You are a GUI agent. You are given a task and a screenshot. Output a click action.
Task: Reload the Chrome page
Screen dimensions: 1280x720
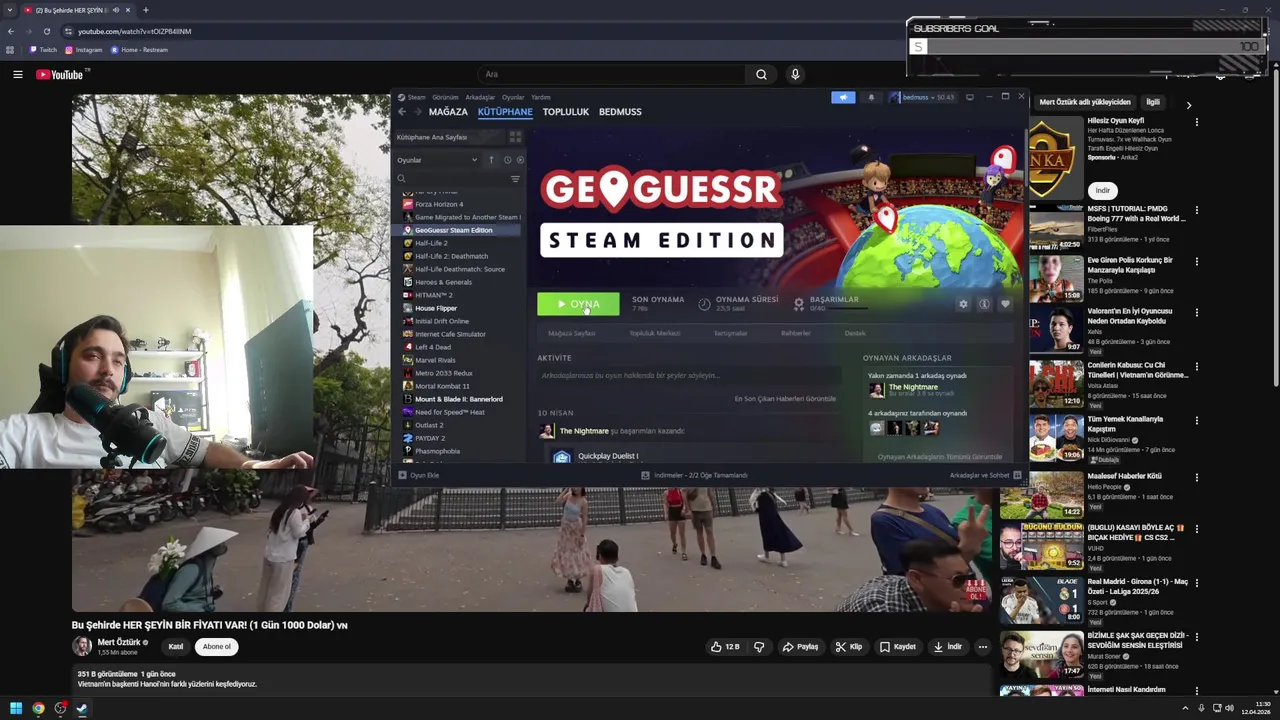46,31
